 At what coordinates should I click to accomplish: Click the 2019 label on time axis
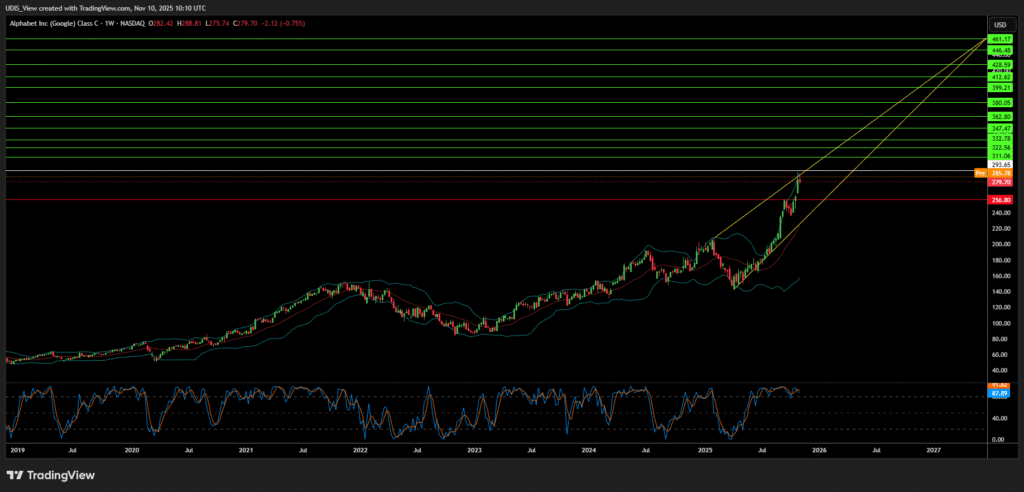click(x=17, y=451)
